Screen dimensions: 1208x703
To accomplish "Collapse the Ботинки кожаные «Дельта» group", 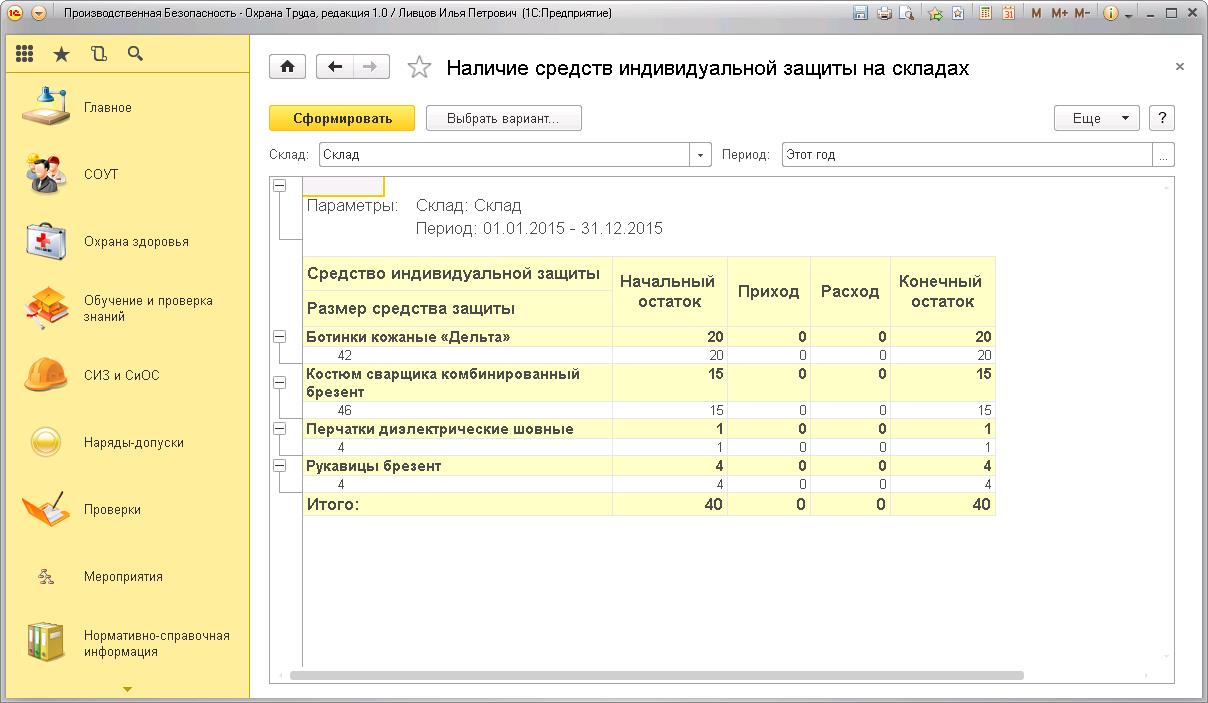I will coord(280,338).
